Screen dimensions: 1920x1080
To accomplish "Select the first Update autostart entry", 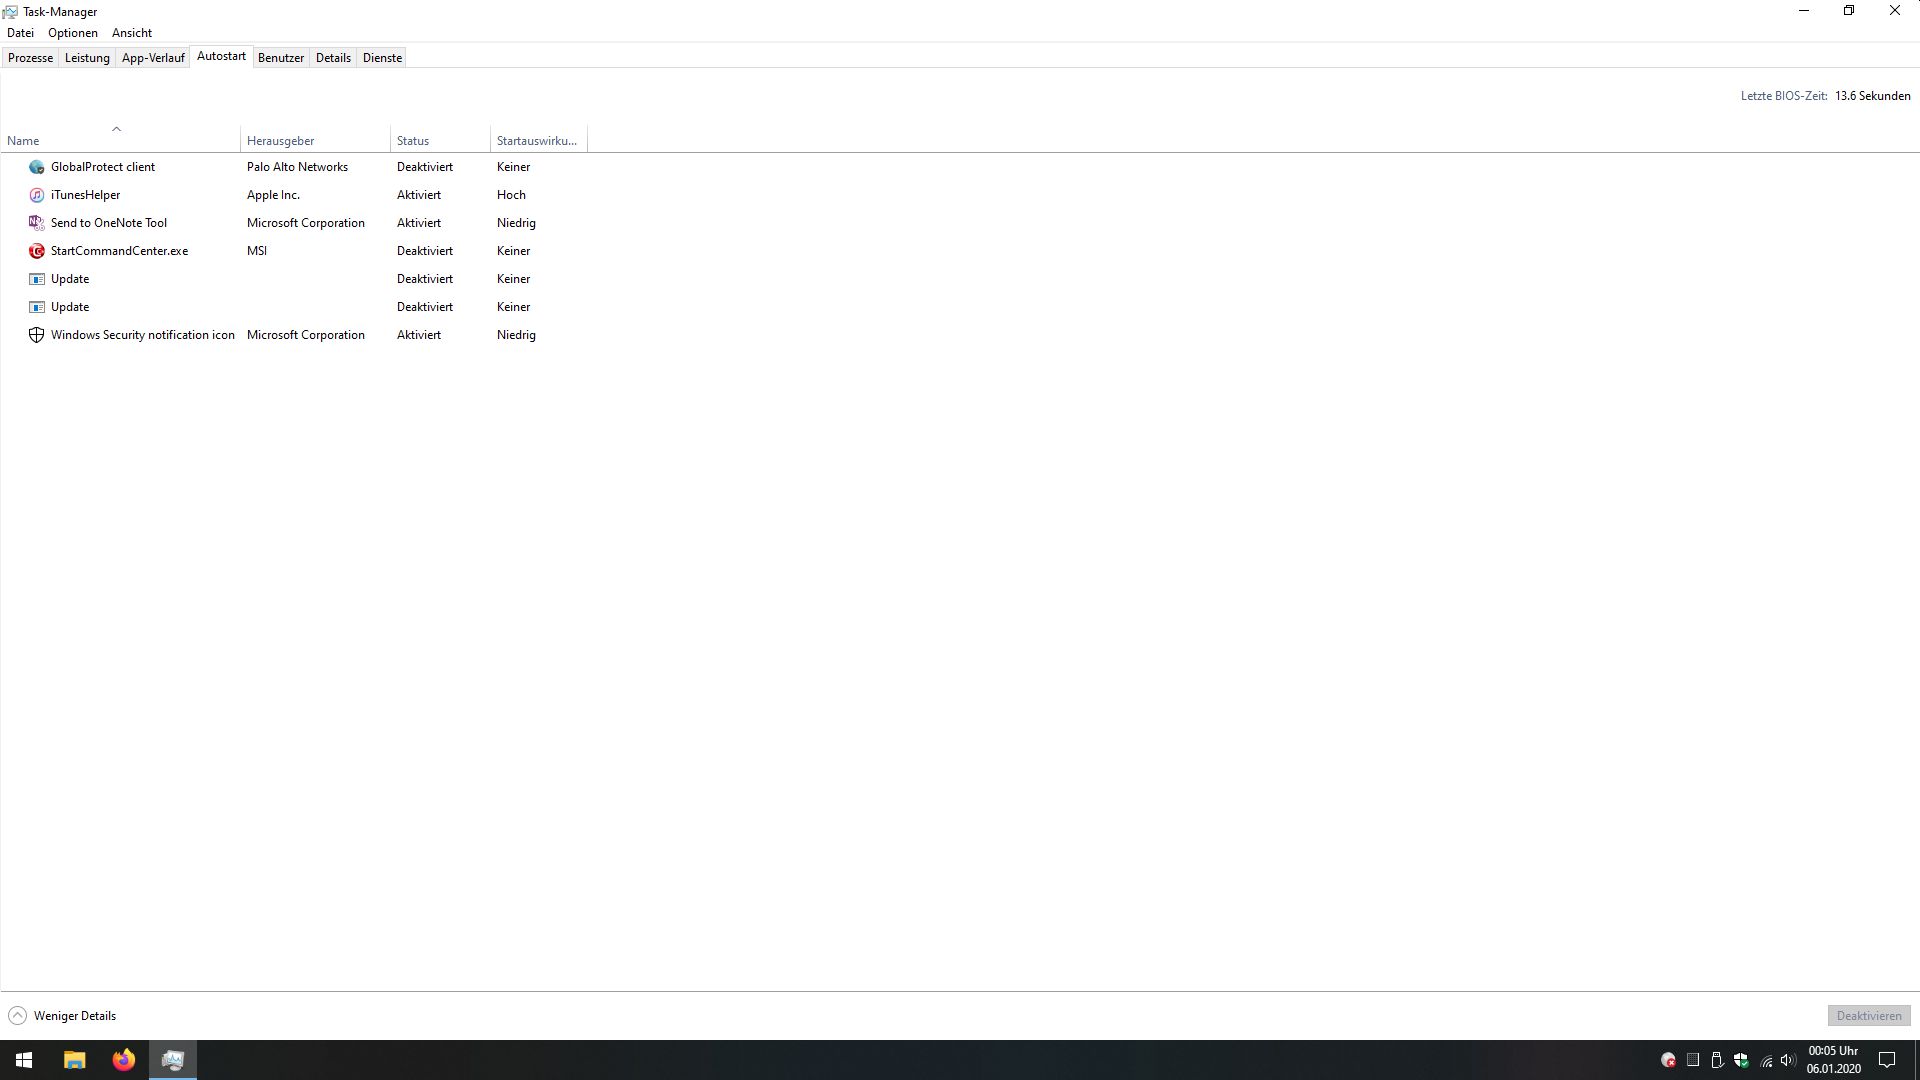I will [70, 279].
